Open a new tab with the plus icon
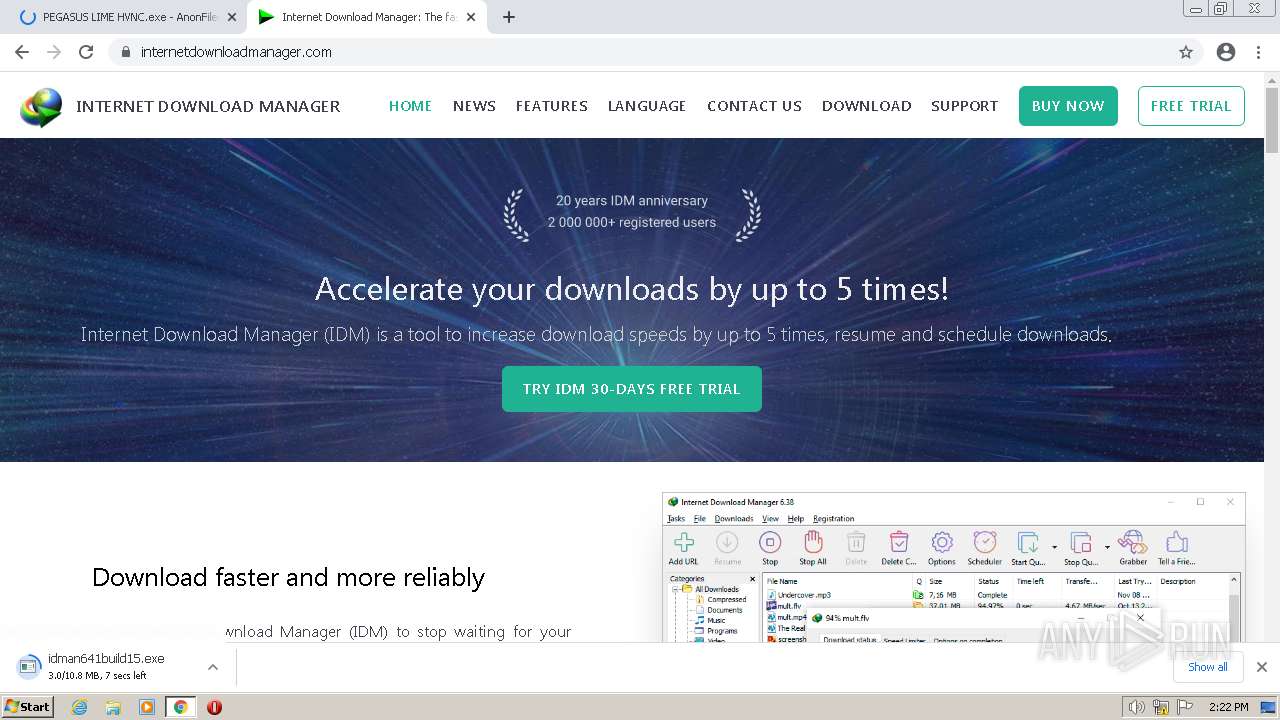Image resolution: width=1280 pixels, height=720 pixels. point(509,17)
